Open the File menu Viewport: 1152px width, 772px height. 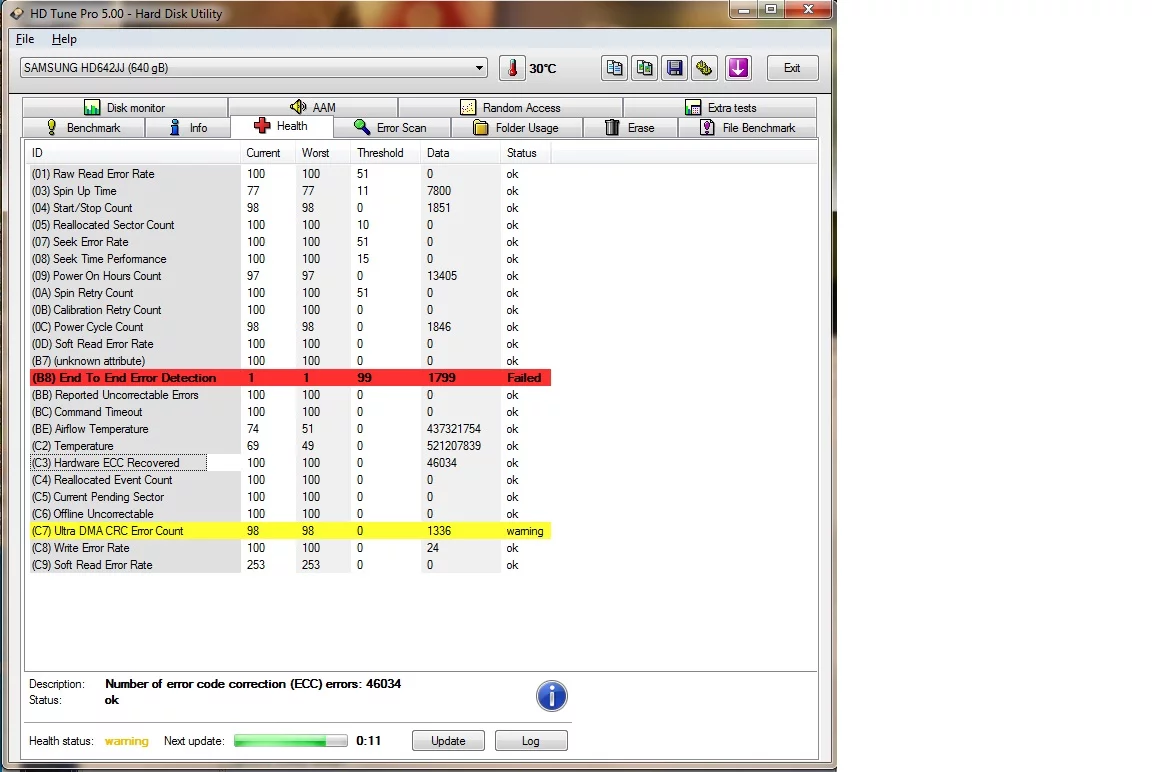point(25,39)
